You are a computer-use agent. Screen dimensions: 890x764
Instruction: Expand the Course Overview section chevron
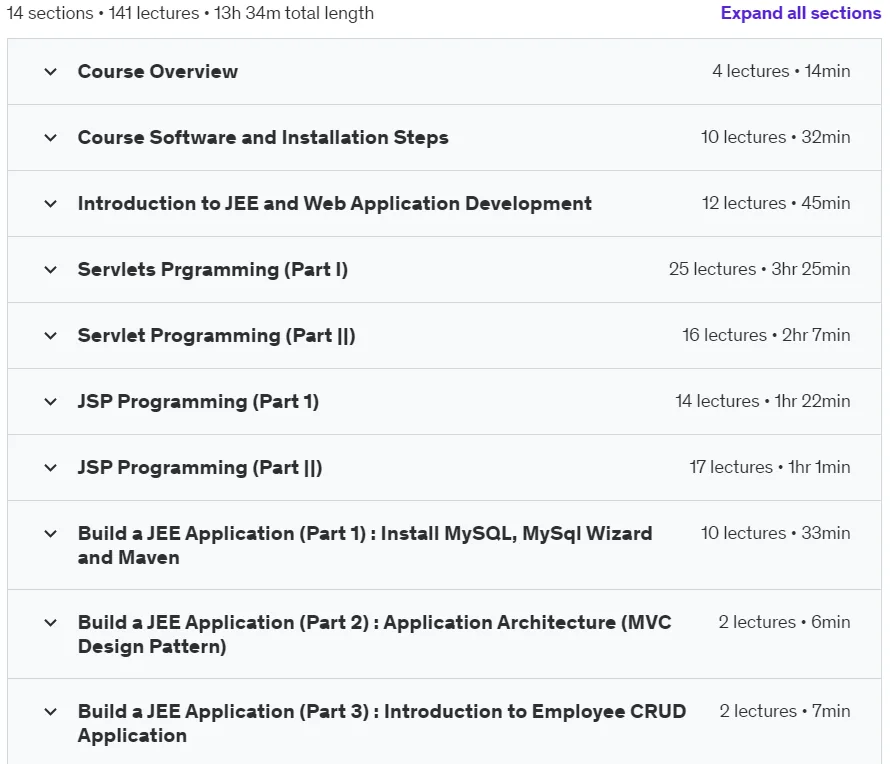click(x=51, y=72)
